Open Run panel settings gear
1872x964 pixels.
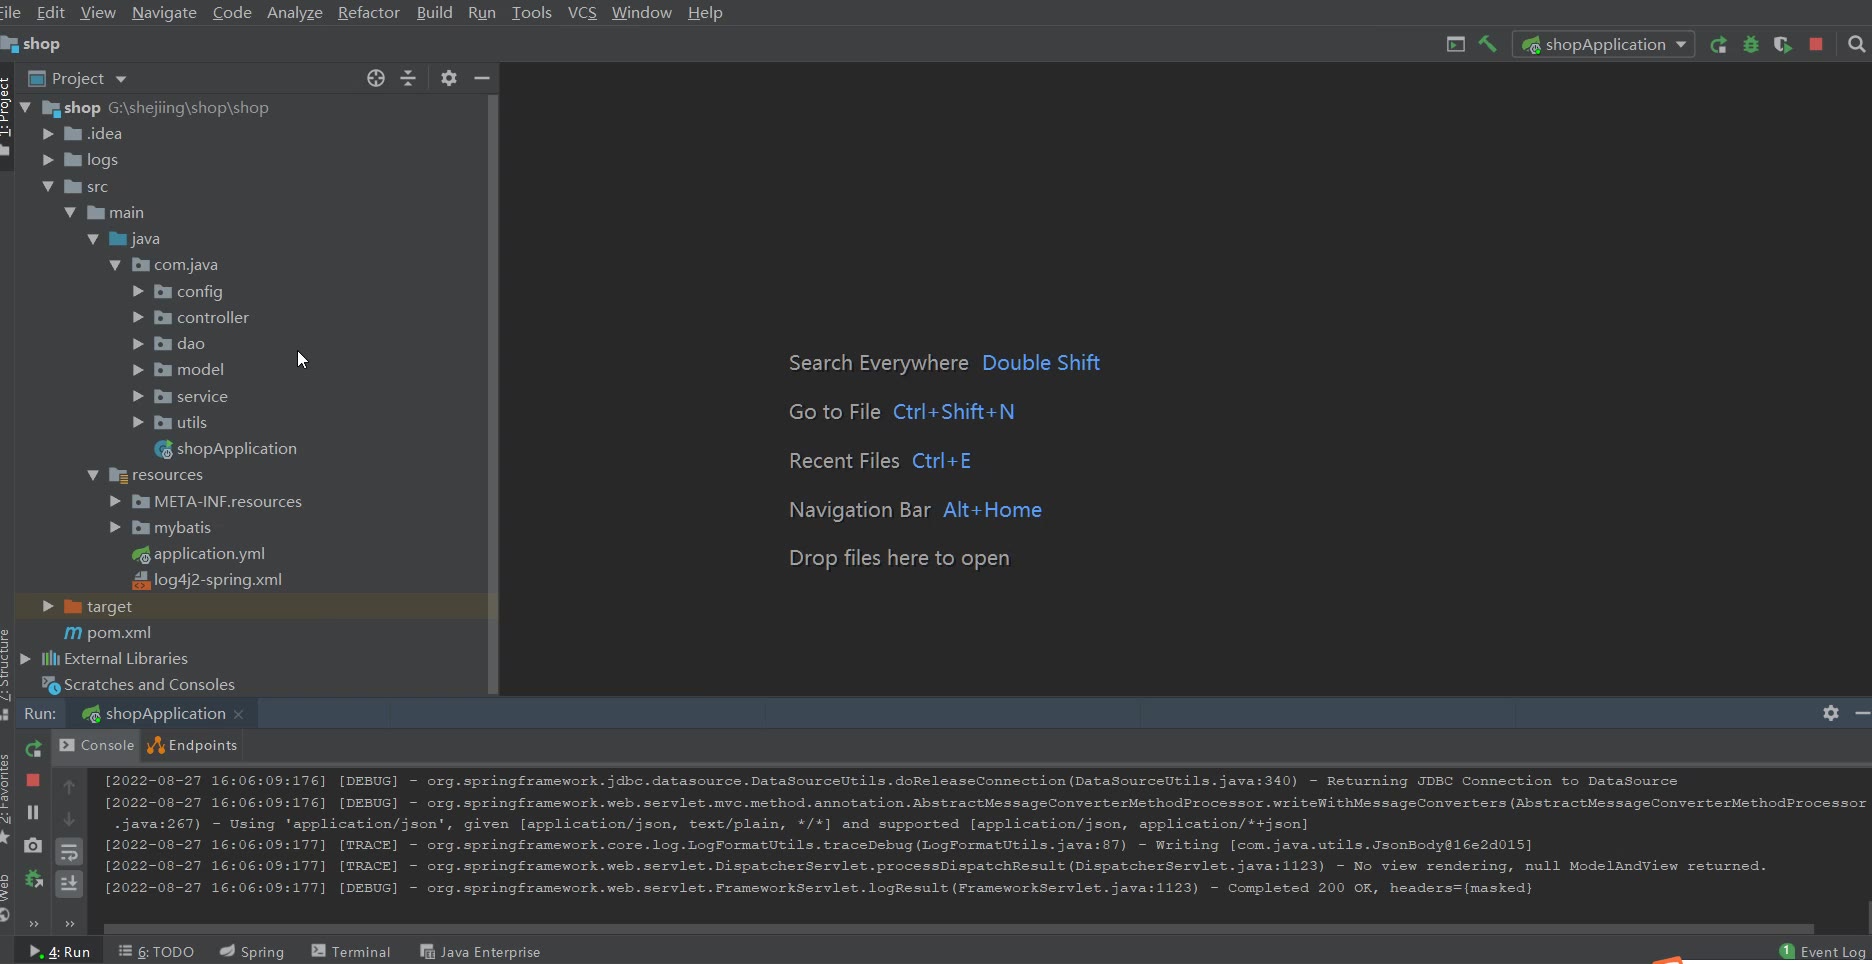click(1831, 713)
